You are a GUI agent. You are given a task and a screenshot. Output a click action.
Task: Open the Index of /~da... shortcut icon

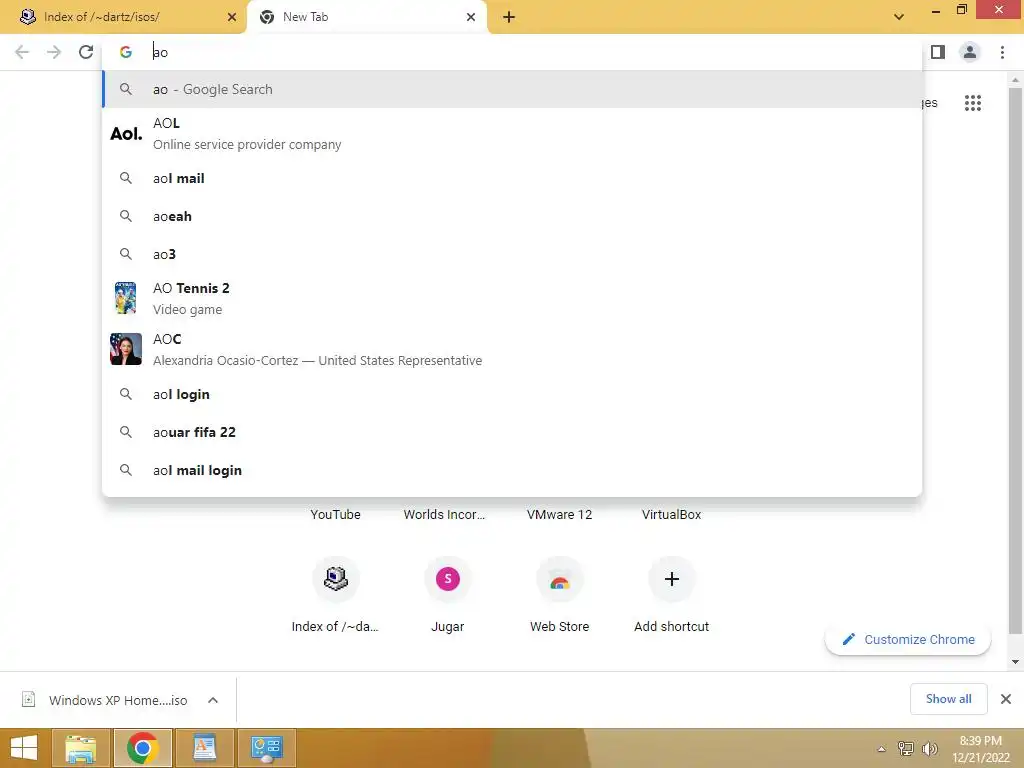point(336,579)
